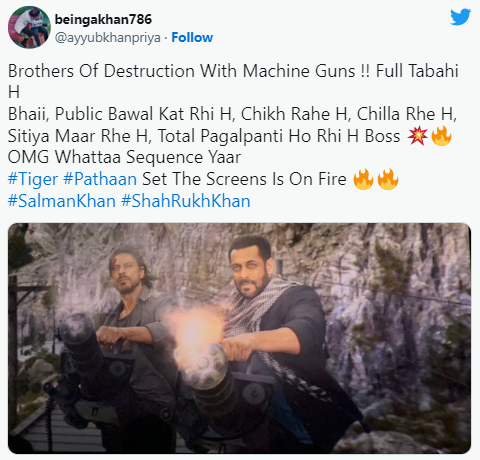Screen dimensions: 480x460
Task: Open the beingakhan786 profile avatar
Action: point(29,27)
